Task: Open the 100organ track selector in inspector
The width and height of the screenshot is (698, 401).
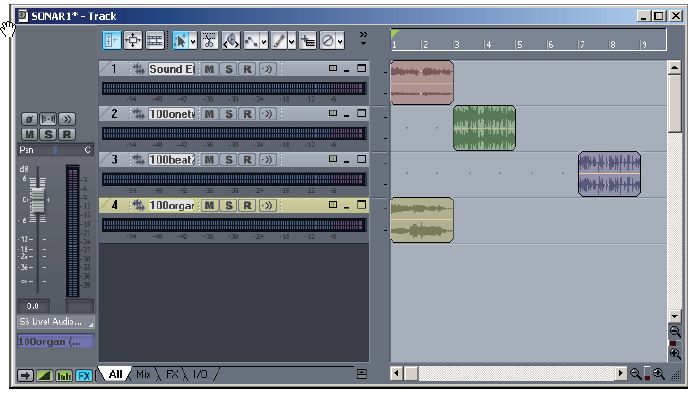Action: pyautogui.click(x=56, y=342)
